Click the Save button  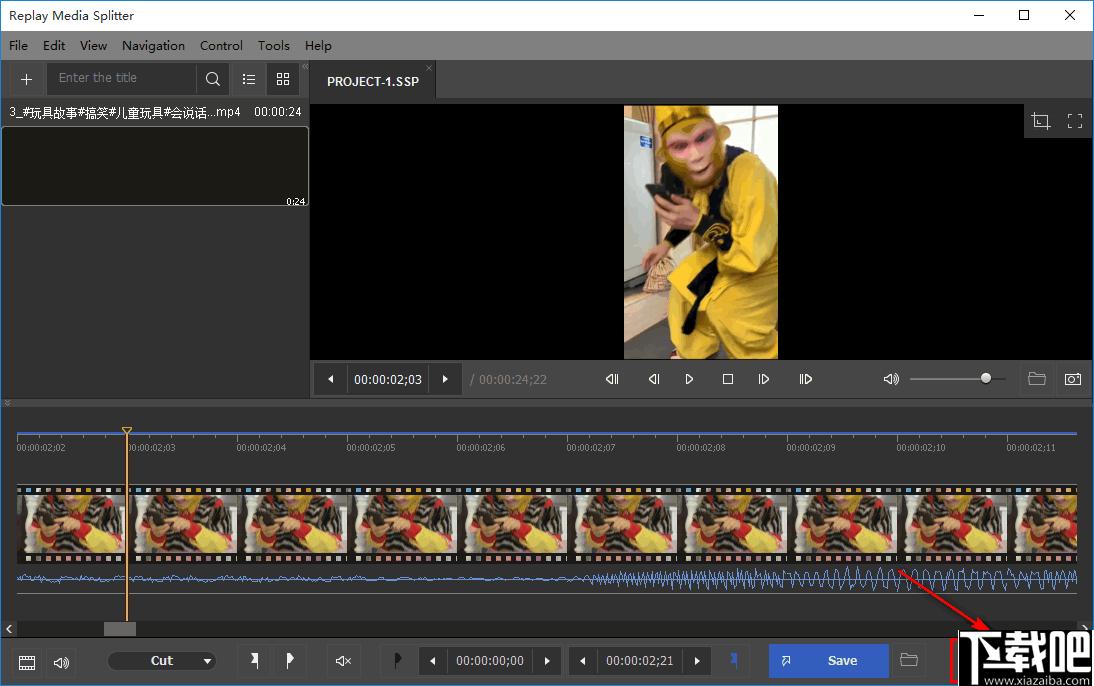829,661
